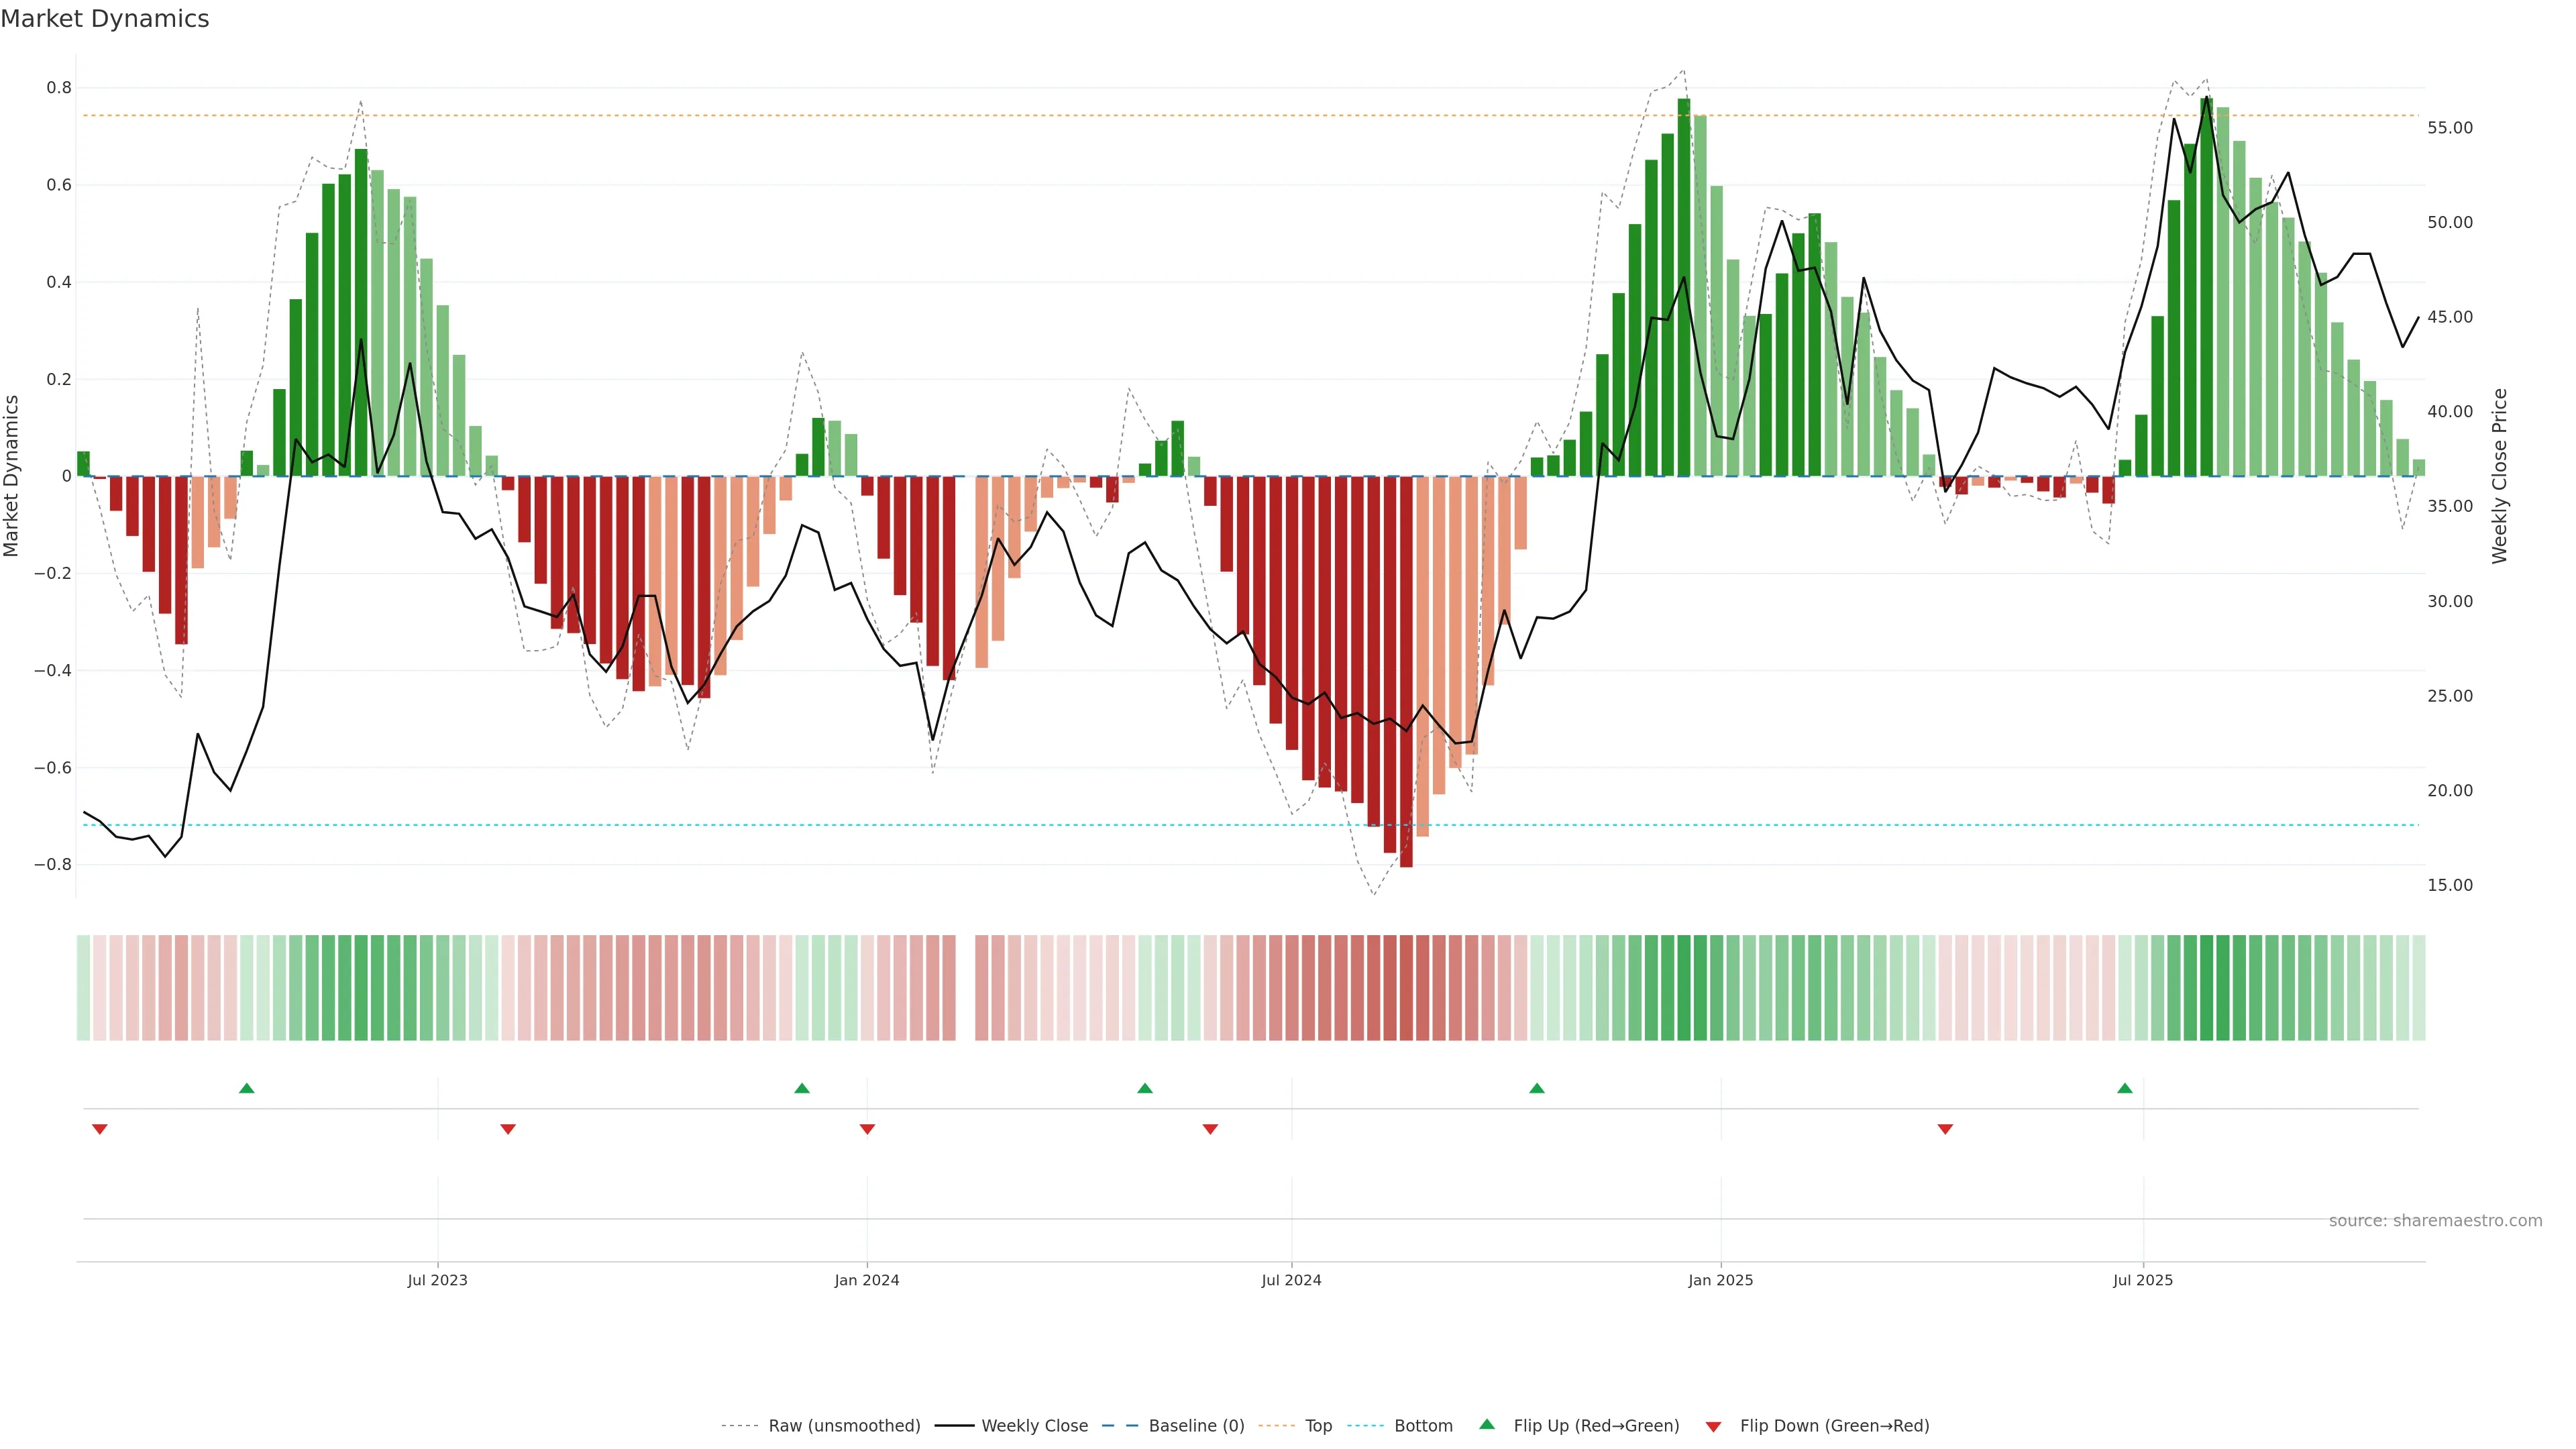
Task: Click the red flip-down marker at Jan 2024
Action: click(867, 1129)
